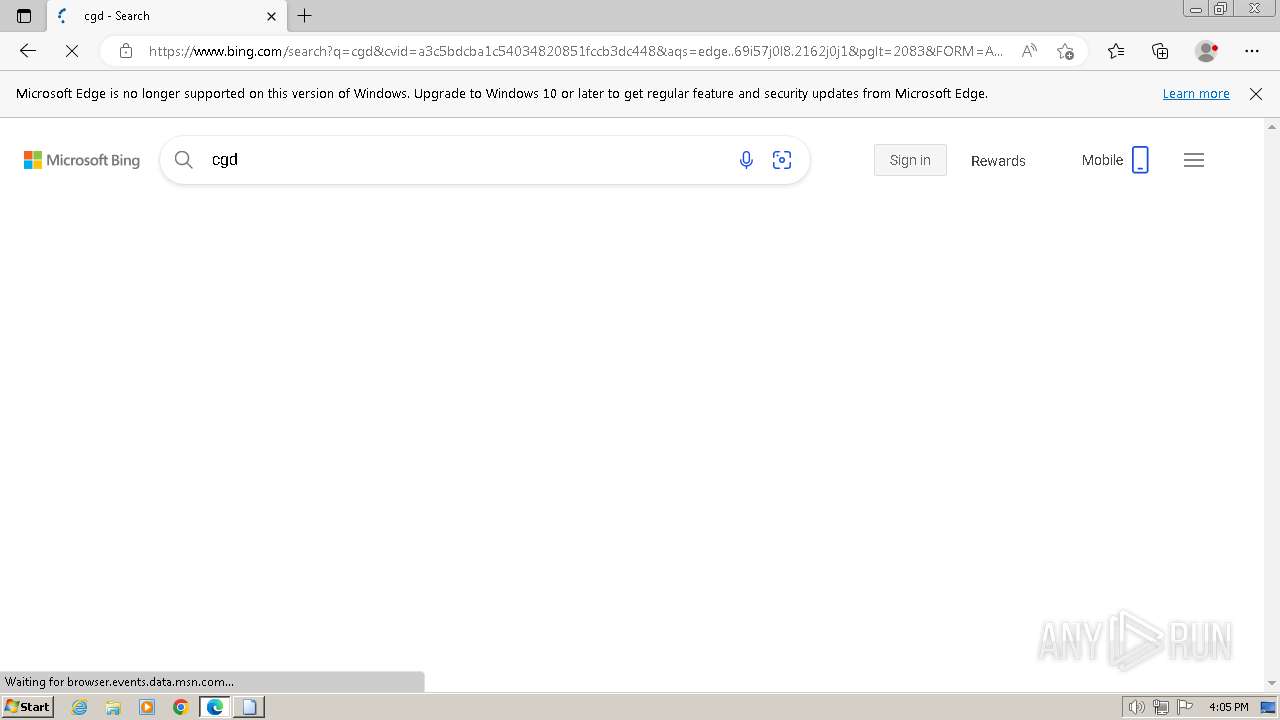Open File Explorer from taskbar
This screenshot has height=720, width=1280.
[113, 707]
